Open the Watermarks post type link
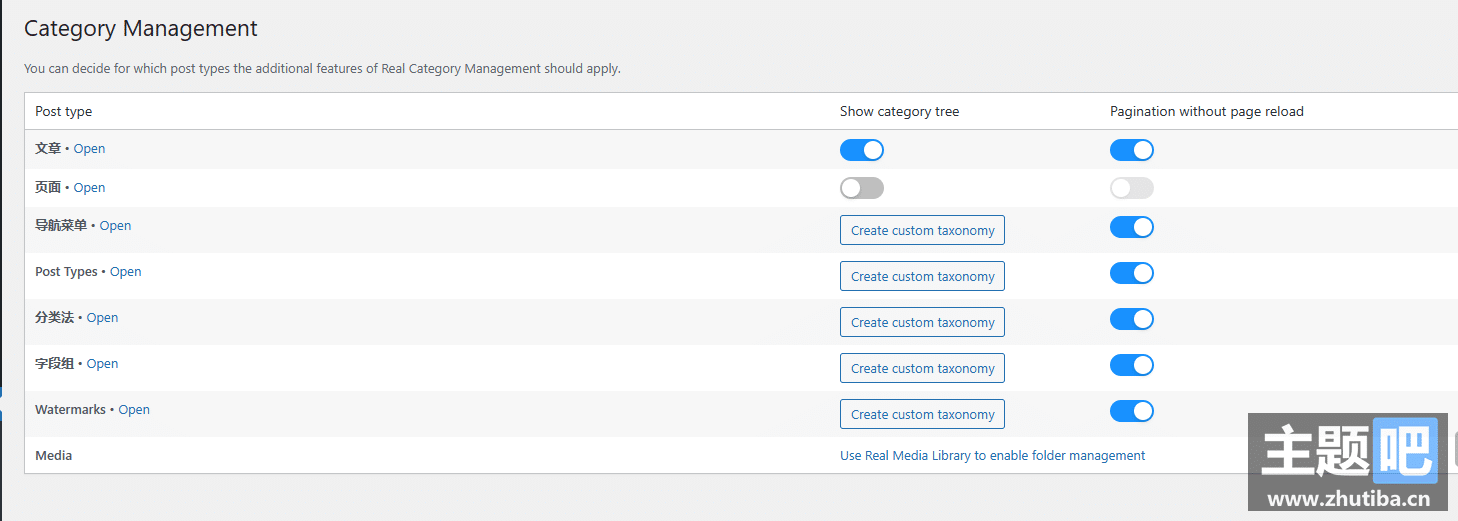The height and width of the screenshot is (521, 1458). click(134, 409)
